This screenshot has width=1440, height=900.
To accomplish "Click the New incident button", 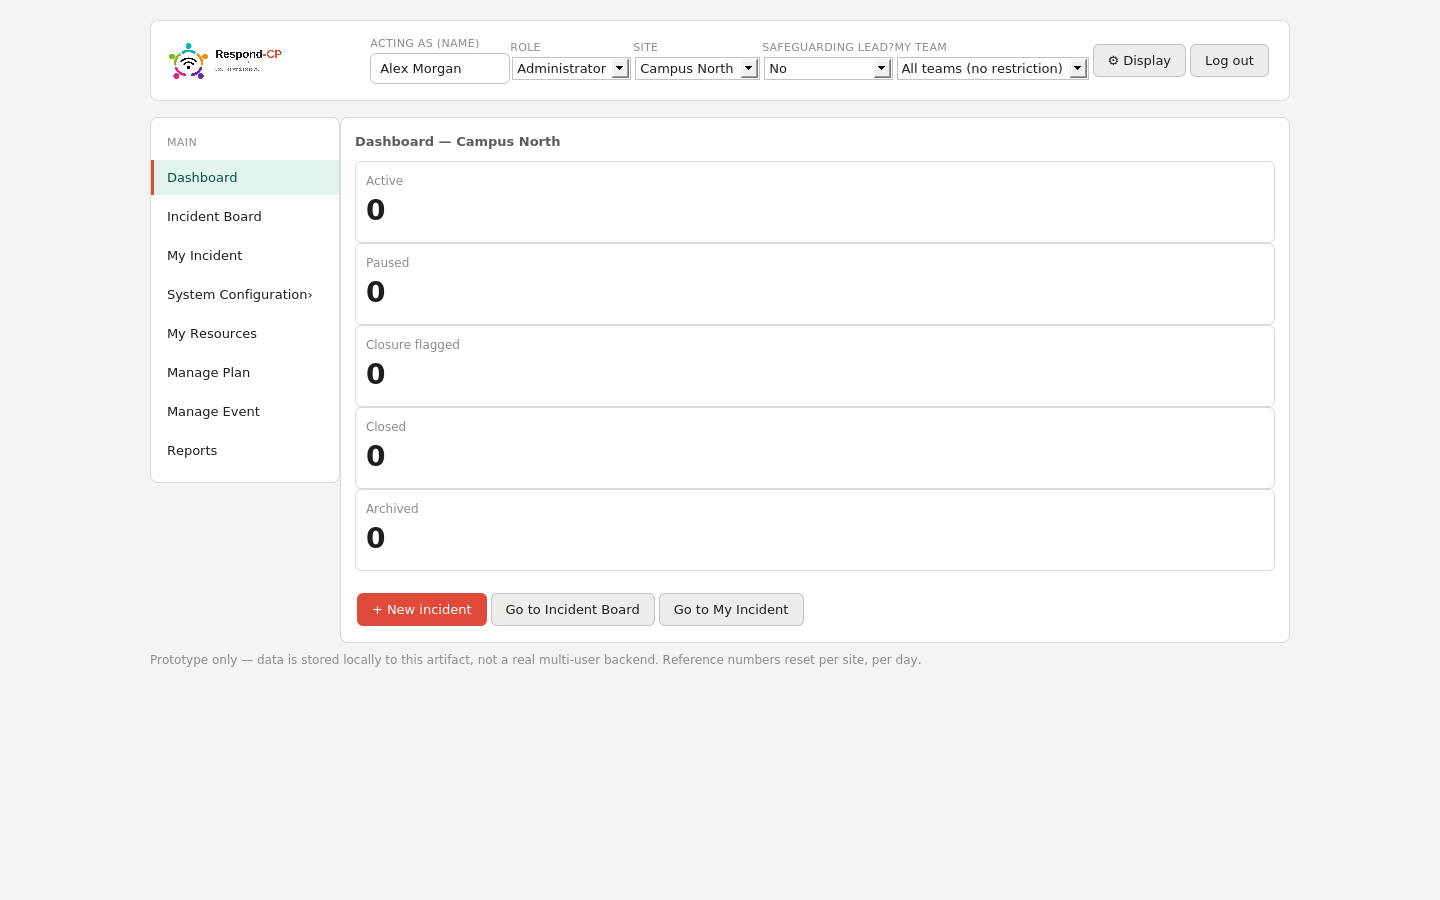I will [422, 609].
